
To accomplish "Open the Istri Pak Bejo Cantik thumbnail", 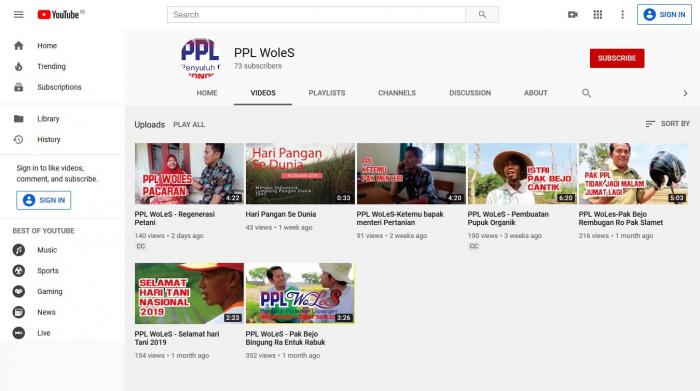I will (x=522, y=174).
